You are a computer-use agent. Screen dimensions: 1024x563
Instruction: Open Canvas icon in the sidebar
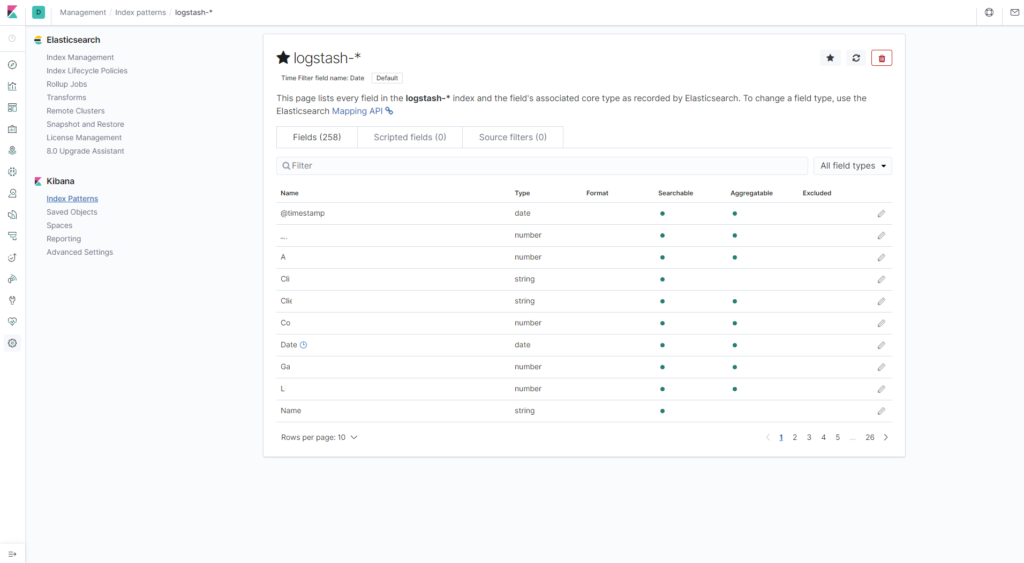coord(12,129)
